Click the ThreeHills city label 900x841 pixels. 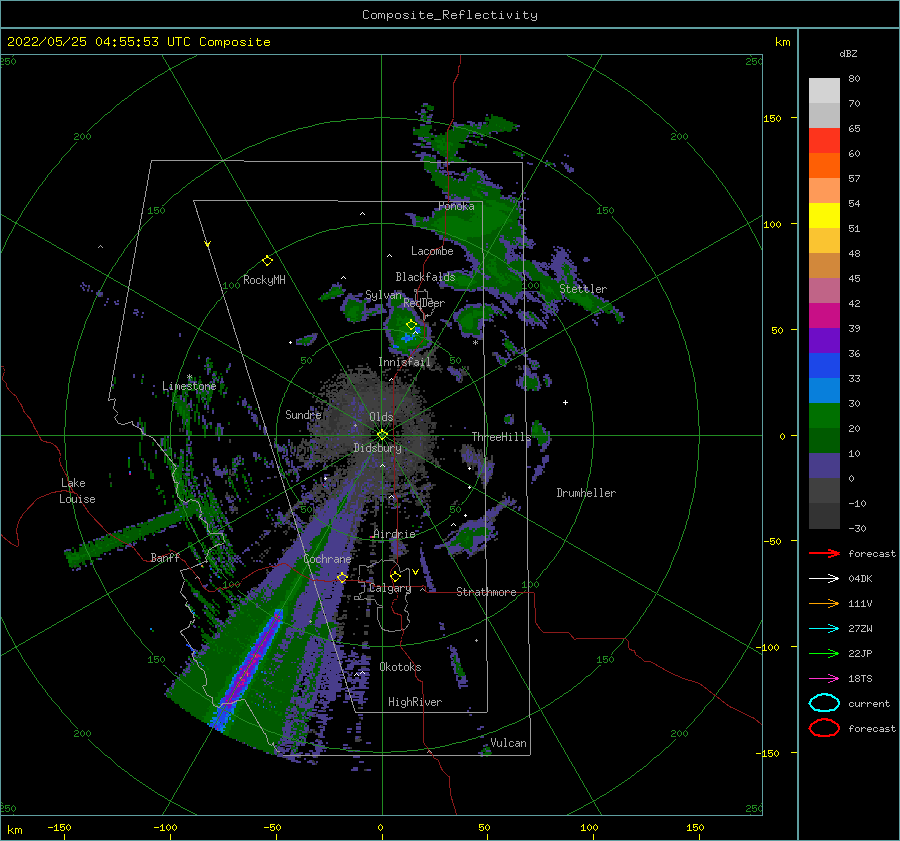501,437
